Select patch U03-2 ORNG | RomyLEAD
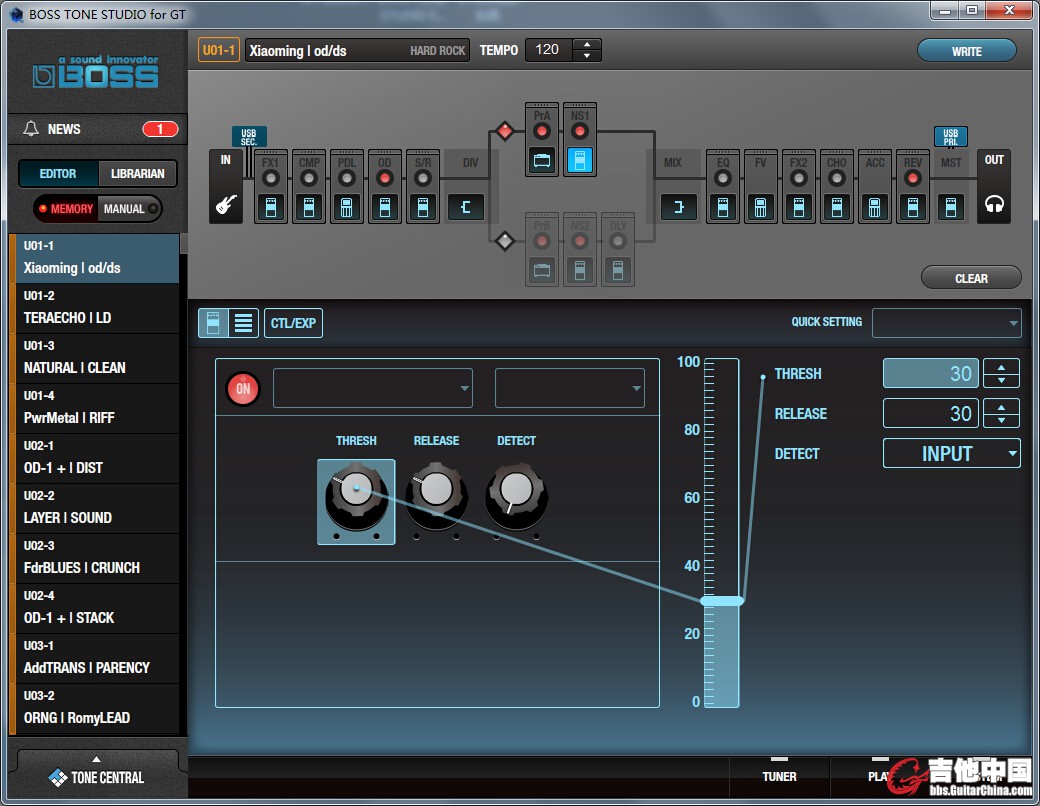1040x806 pixels. click(x=97, y=709)
